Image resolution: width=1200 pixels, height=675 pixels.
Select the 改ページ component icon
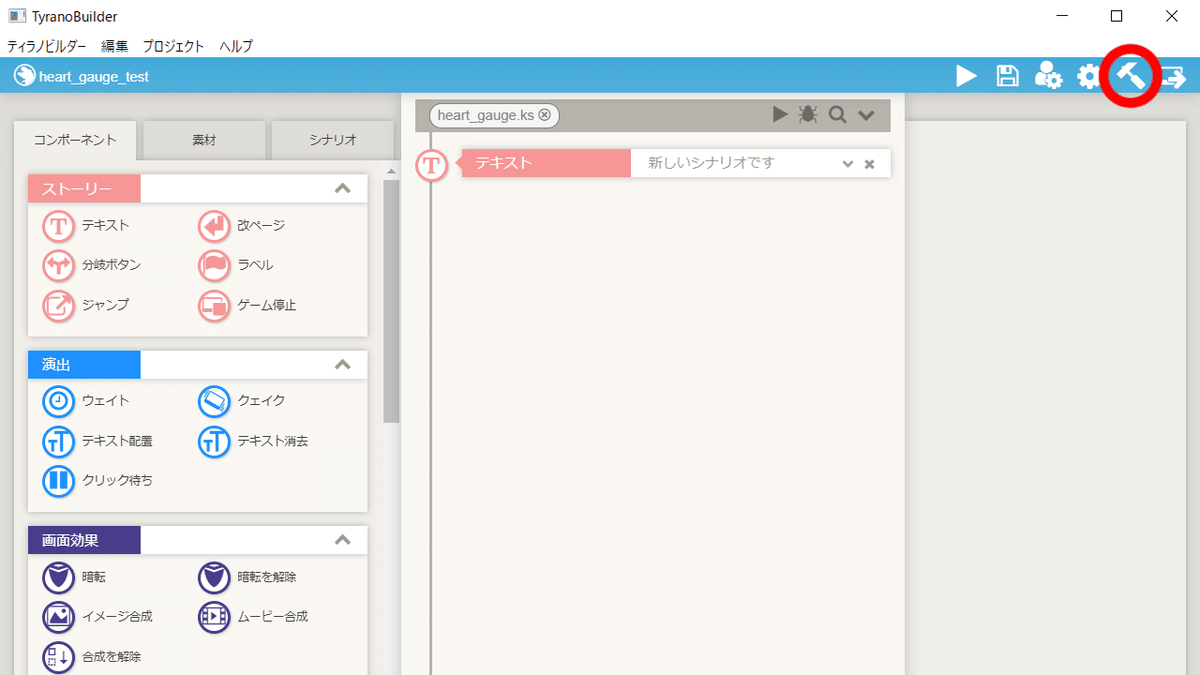pos(214,226)
